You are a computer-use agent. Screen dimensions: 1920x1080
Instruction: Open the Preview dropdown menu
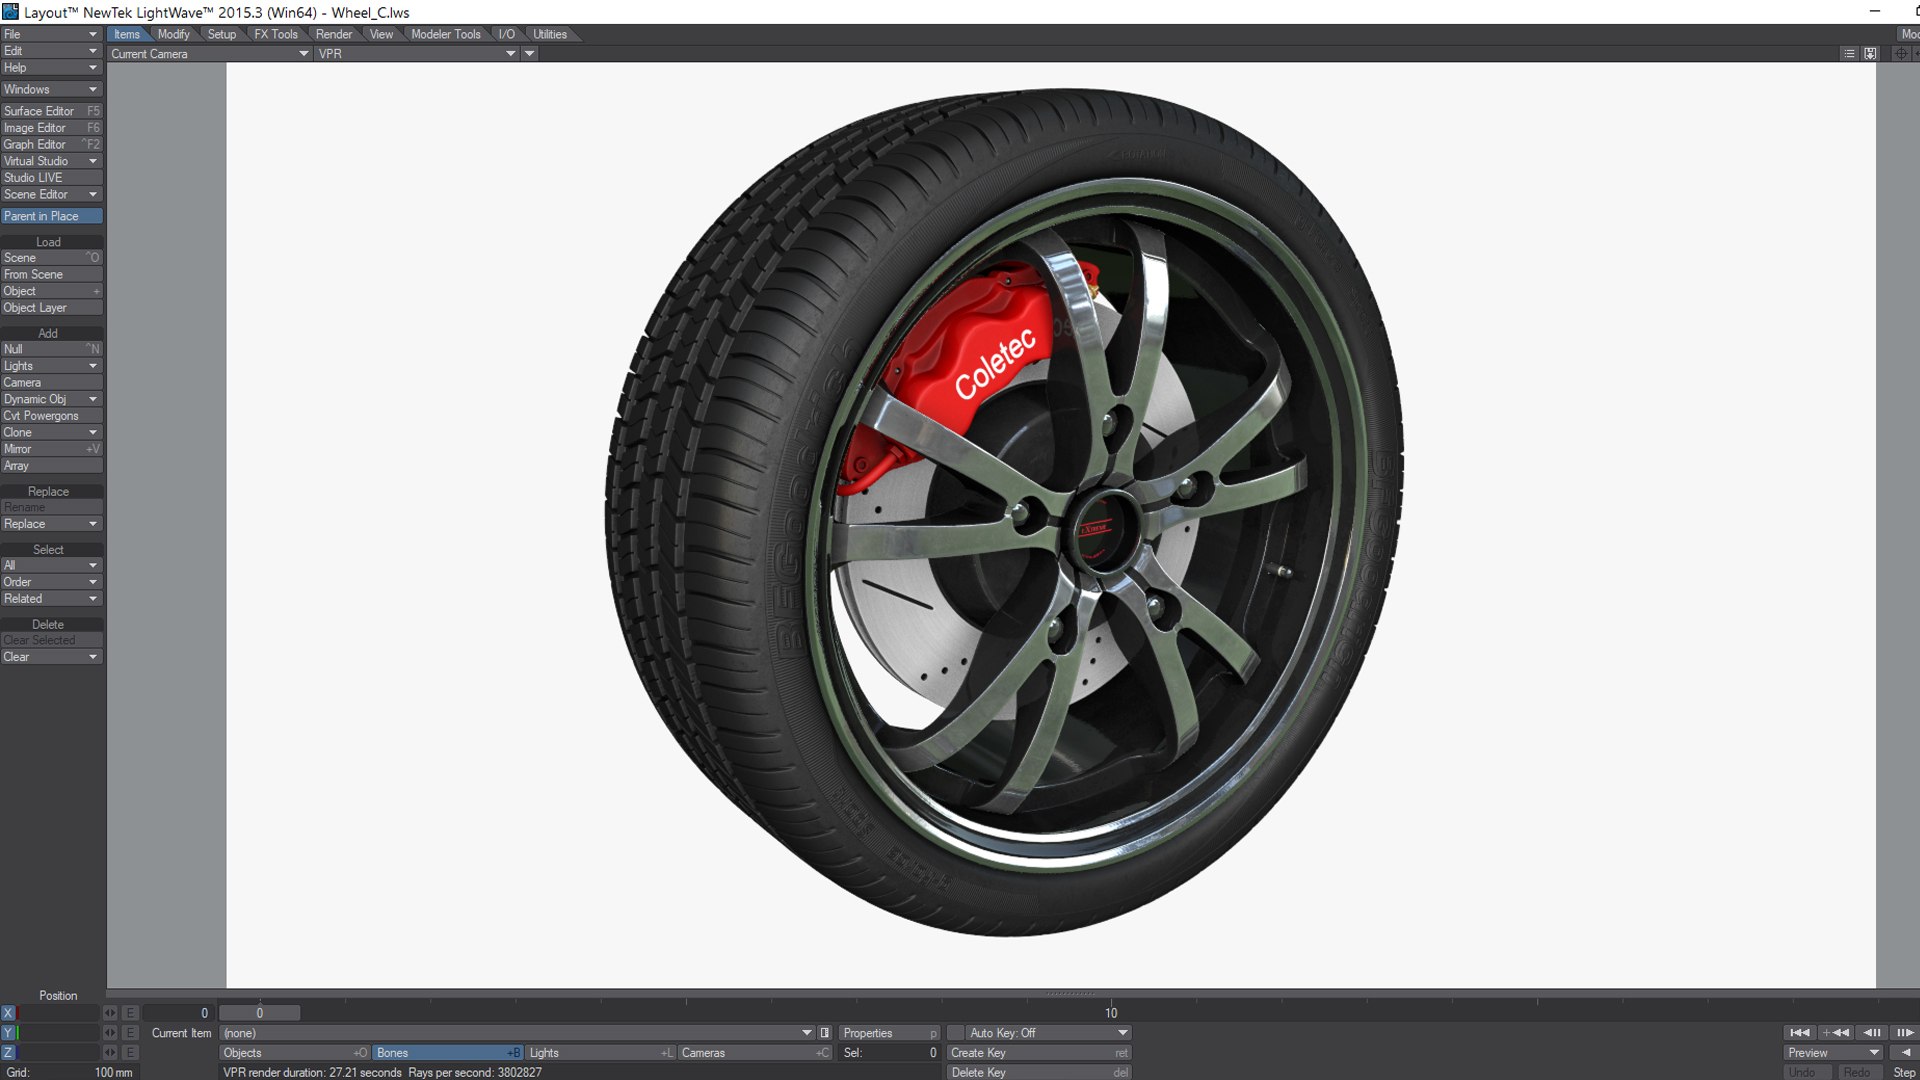point(1833,1053)
